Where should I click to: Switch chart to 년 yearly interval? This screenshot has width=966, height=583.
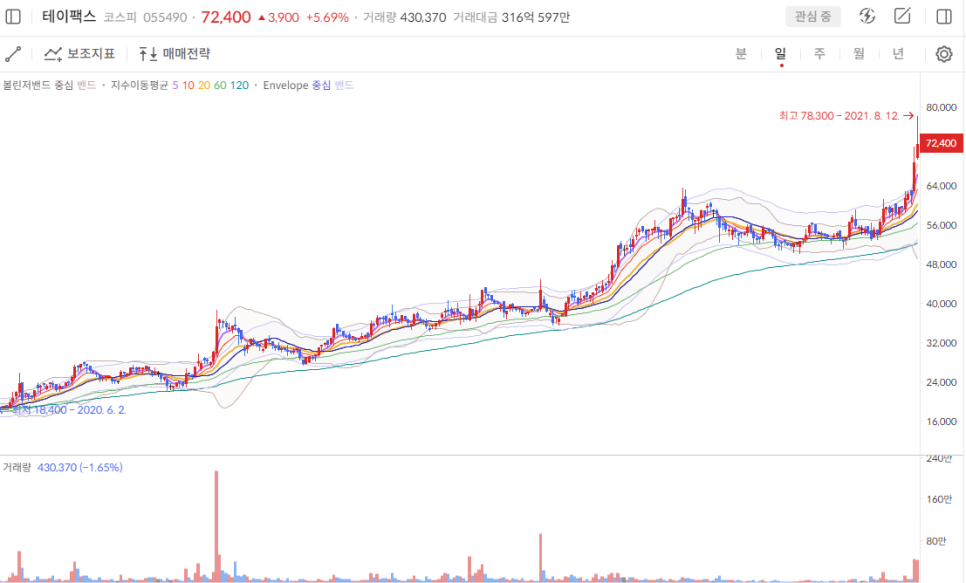pos(898,54)
